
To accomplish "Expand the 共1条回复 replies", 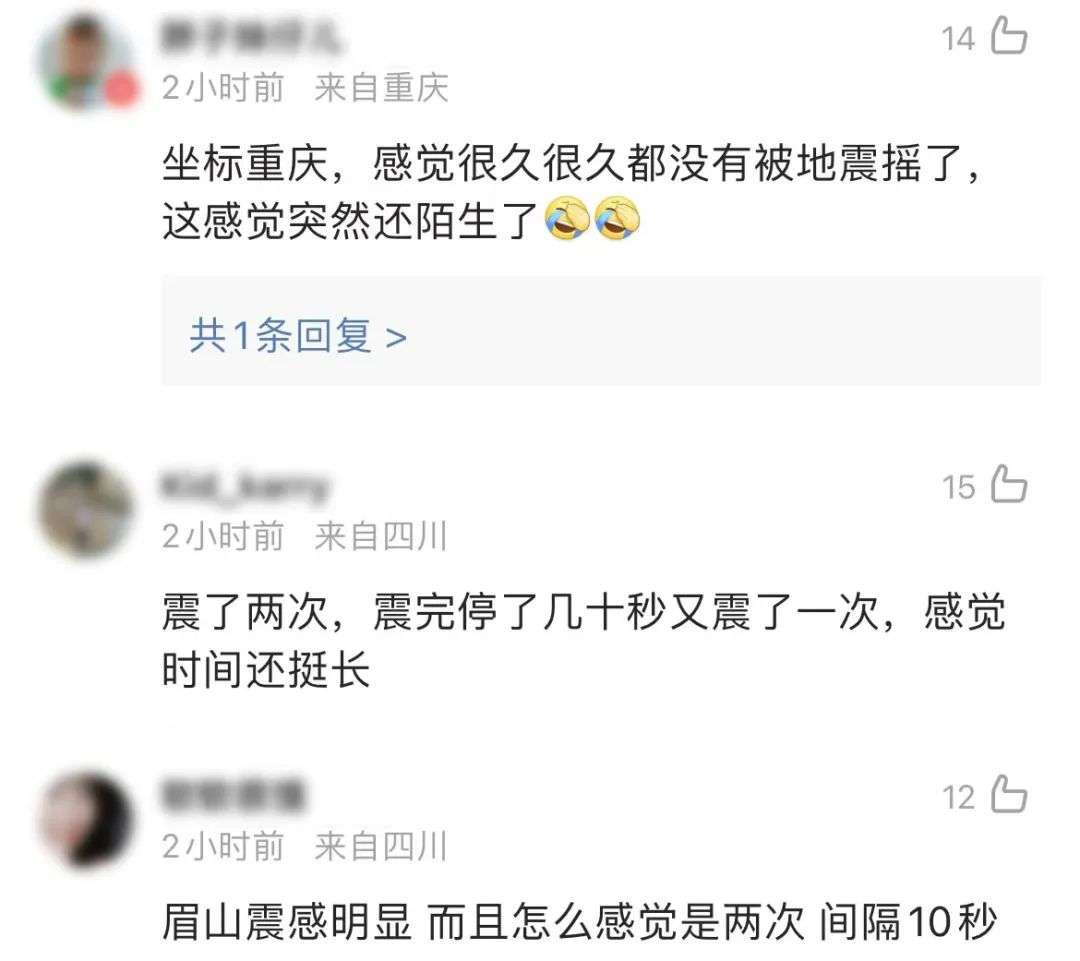I will pos(298,337).
